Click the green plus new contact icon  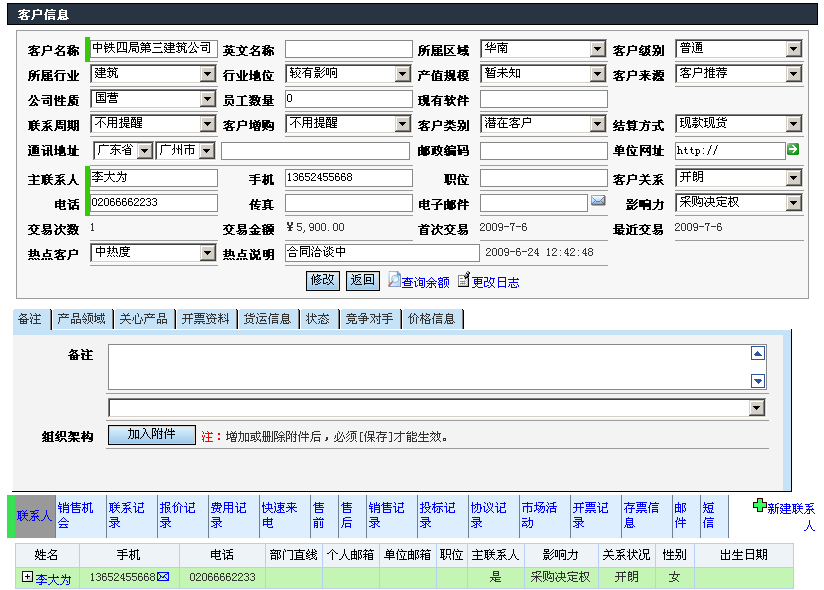760,505
